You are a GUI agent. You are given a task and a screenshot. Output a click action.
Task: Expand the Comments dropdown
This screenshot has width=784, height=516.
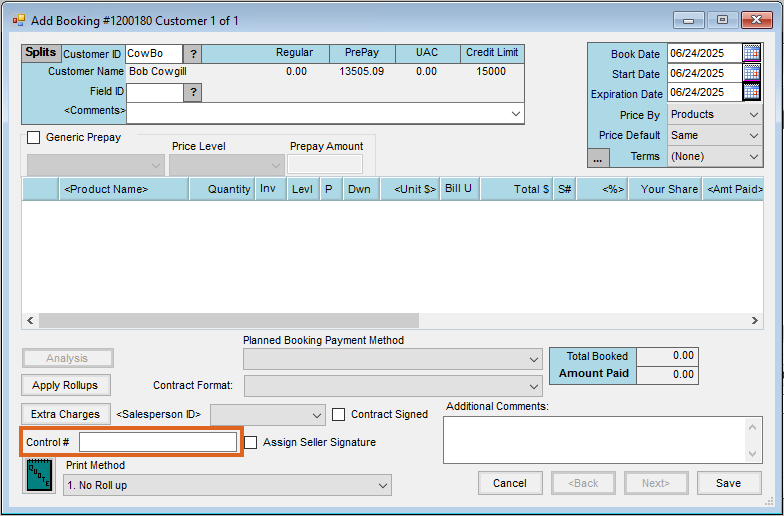point(516,114)
